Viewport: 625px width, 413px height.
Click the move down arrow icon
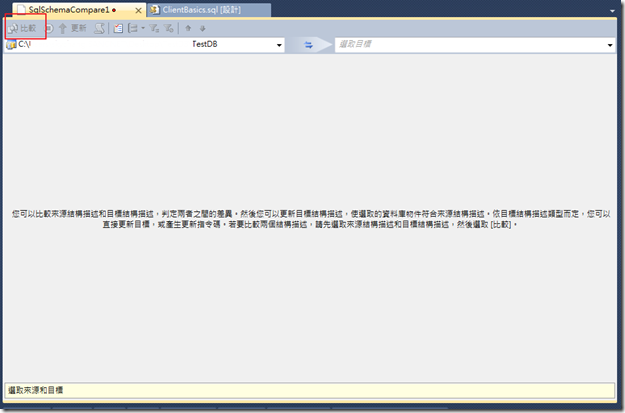(x=202, y=28)
